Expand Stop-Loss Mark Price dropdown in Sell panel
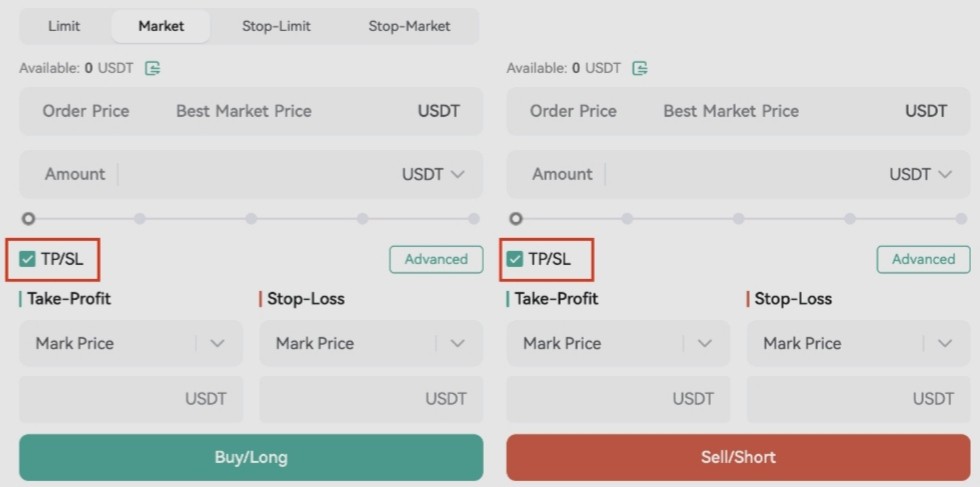Image resolution: width=980 pixels, height=487 pixels. coord(945,343)
